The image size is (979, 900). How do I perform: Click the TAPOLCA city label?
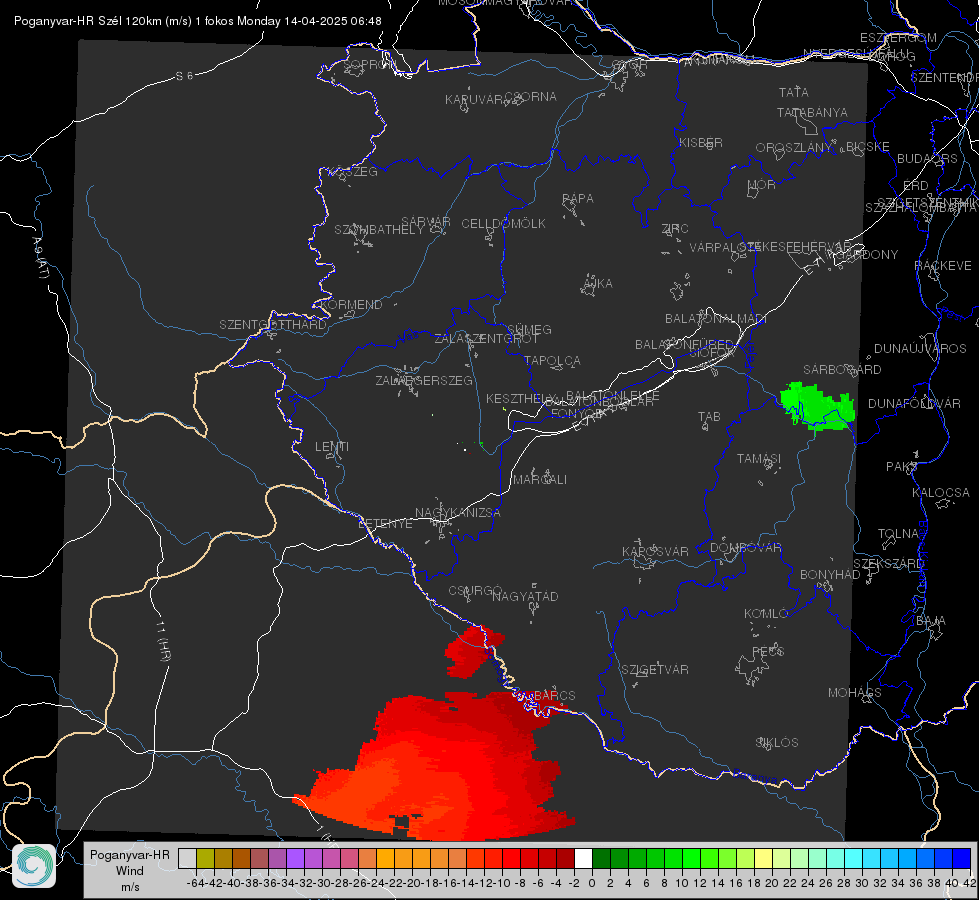point(553,361)
